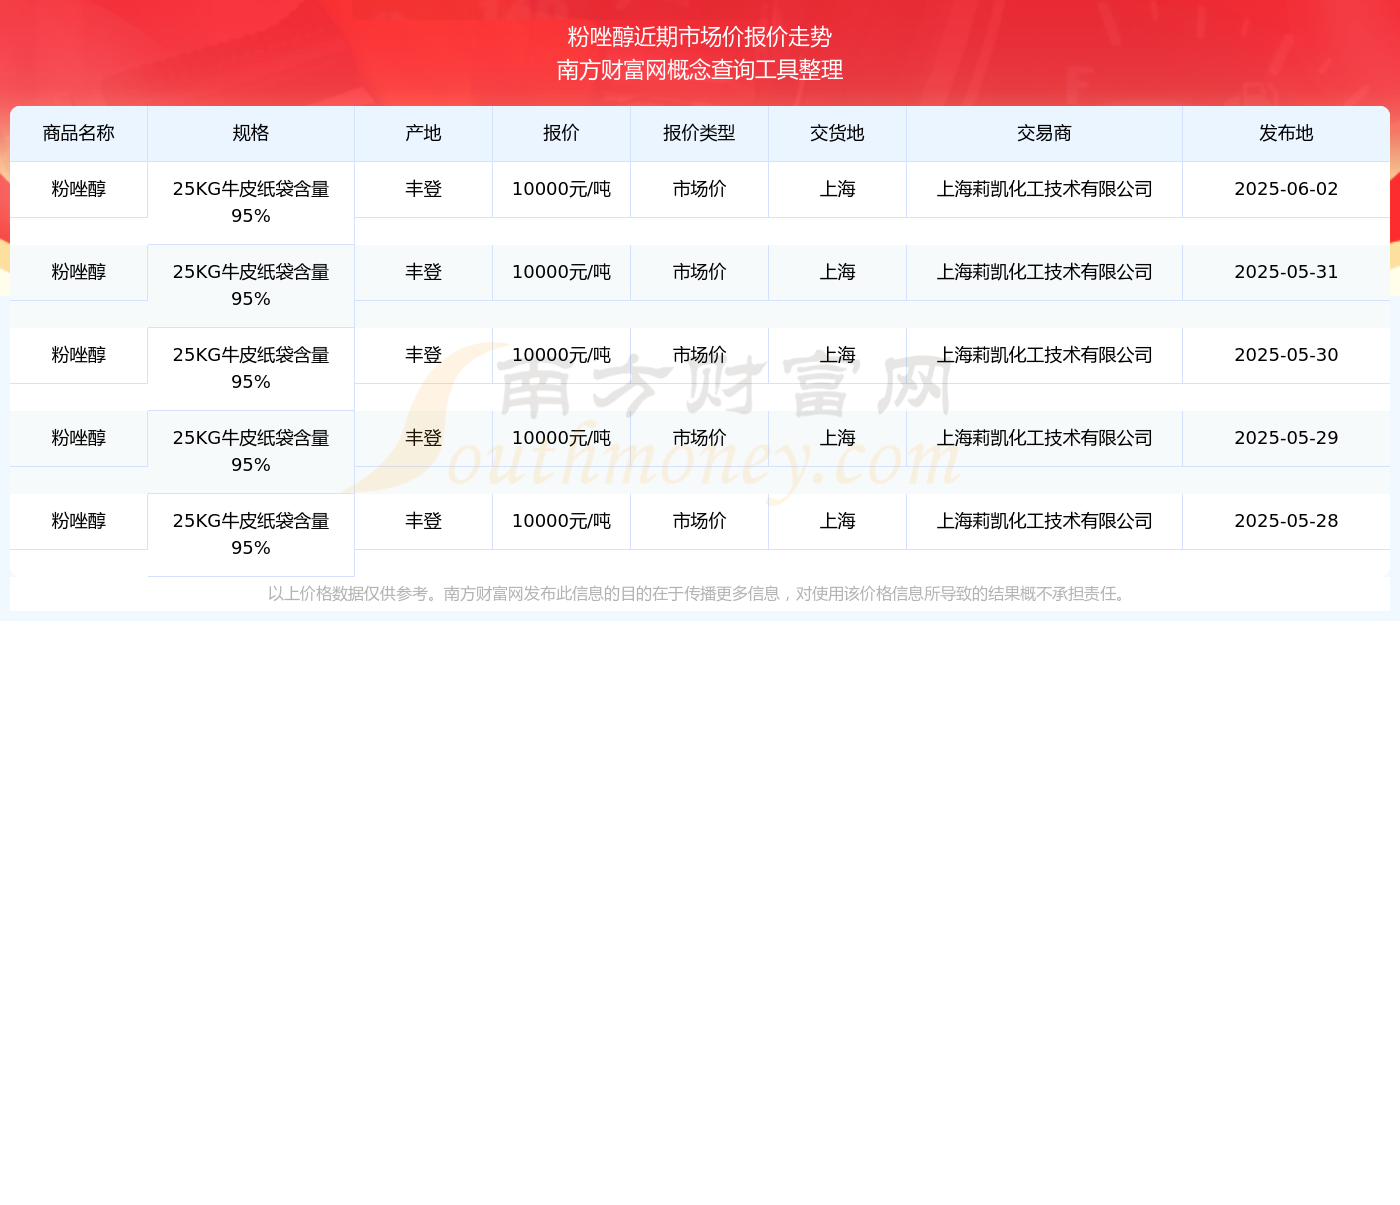Click 丰登 origin in the 2025-05-29 row
Viewport: 1400px width, 1205px height.
coord(424,438)
